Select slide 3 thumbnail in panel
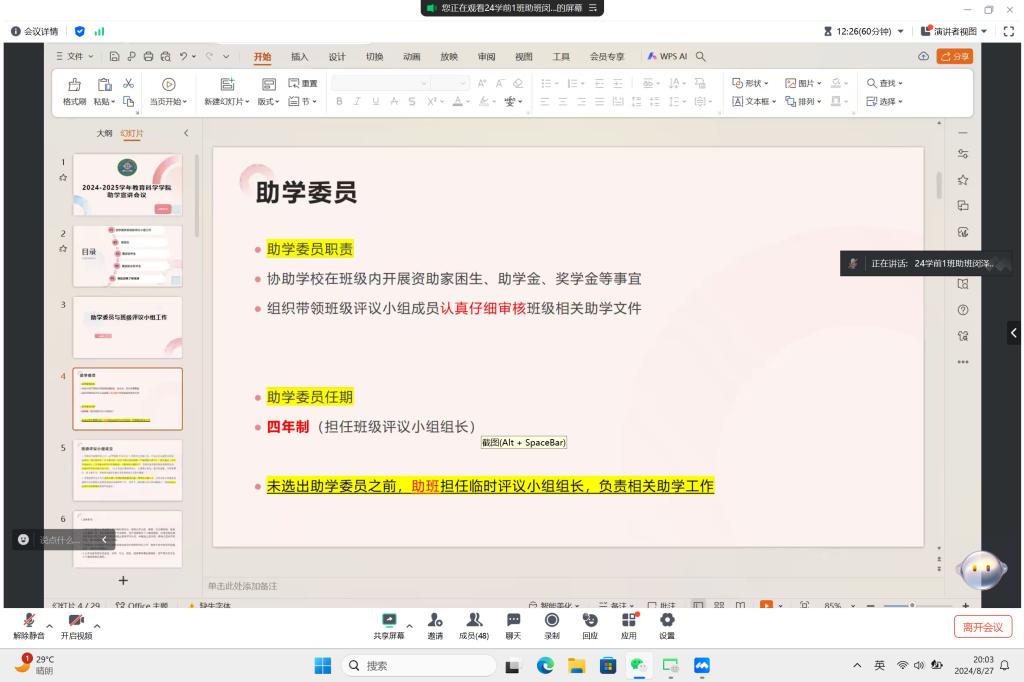Viewport: 1024px width, 682px height. (127, 326)
